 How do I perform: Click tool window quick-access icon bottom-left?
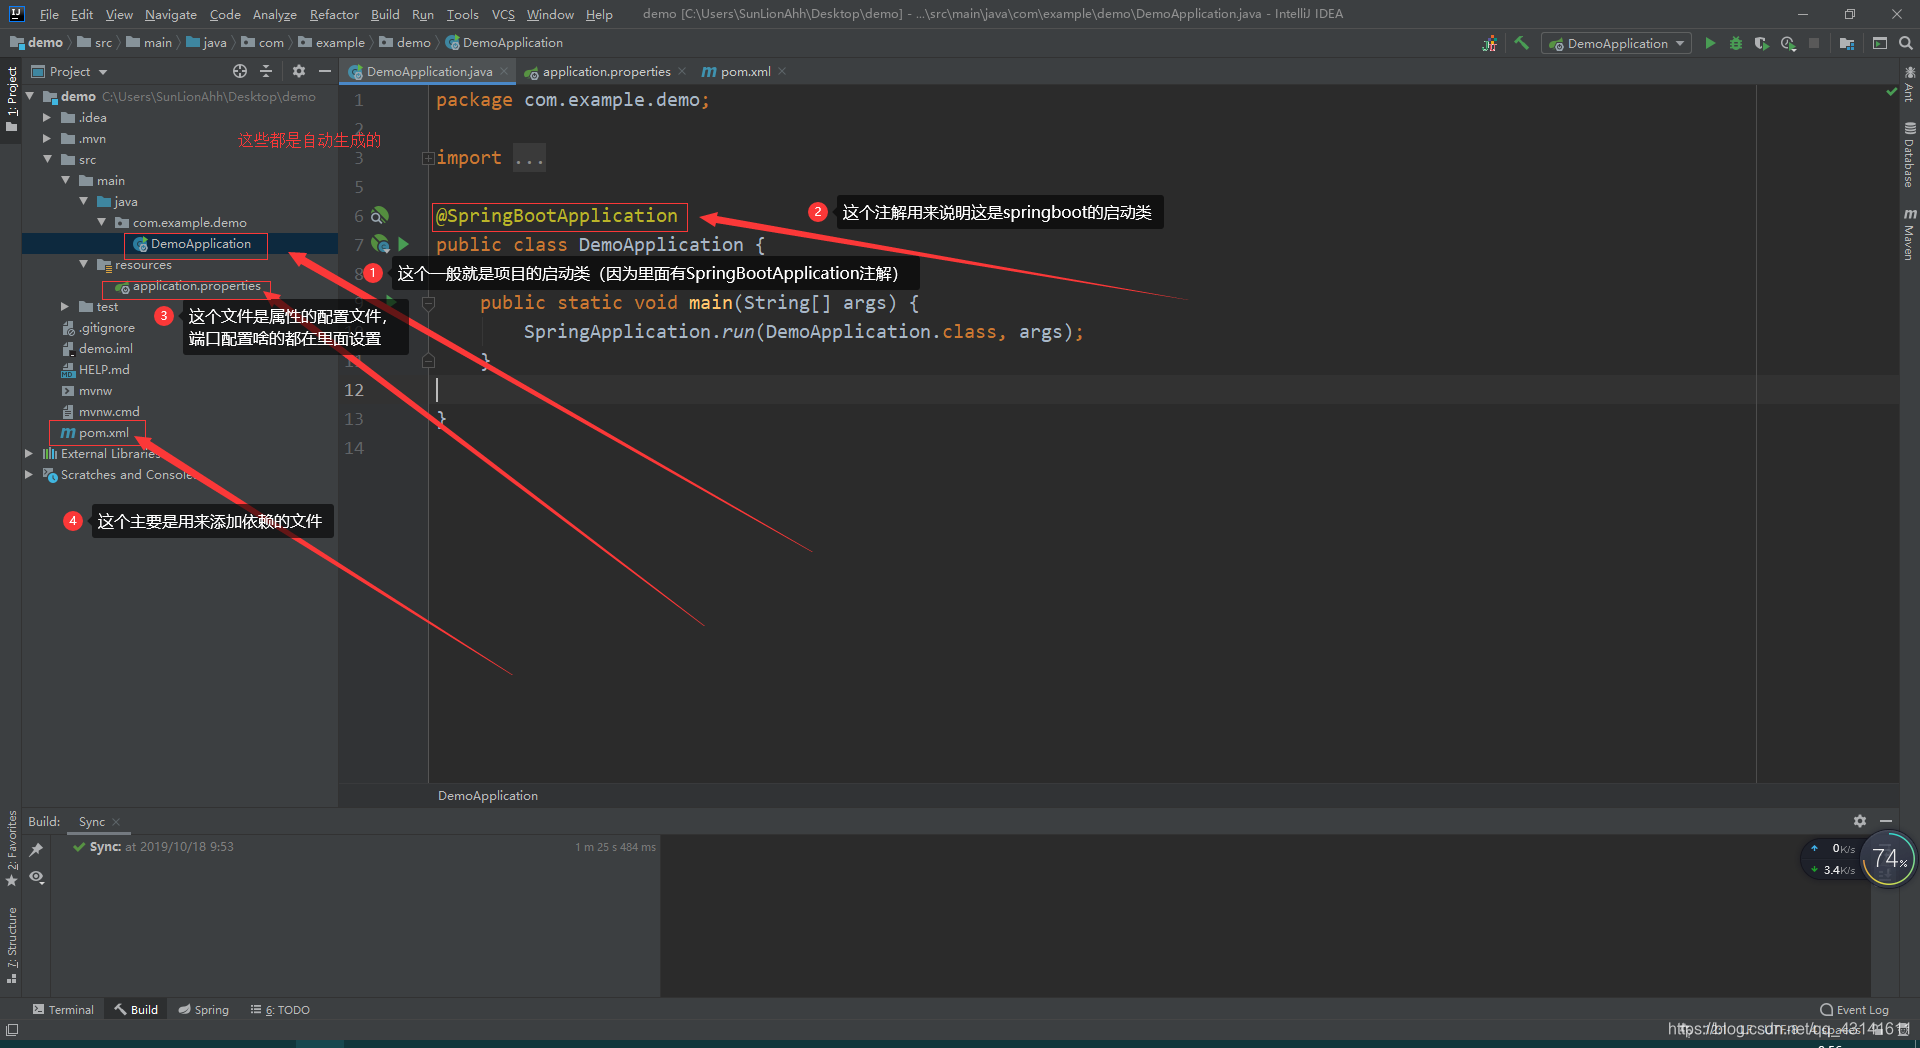click(12, 1029)
